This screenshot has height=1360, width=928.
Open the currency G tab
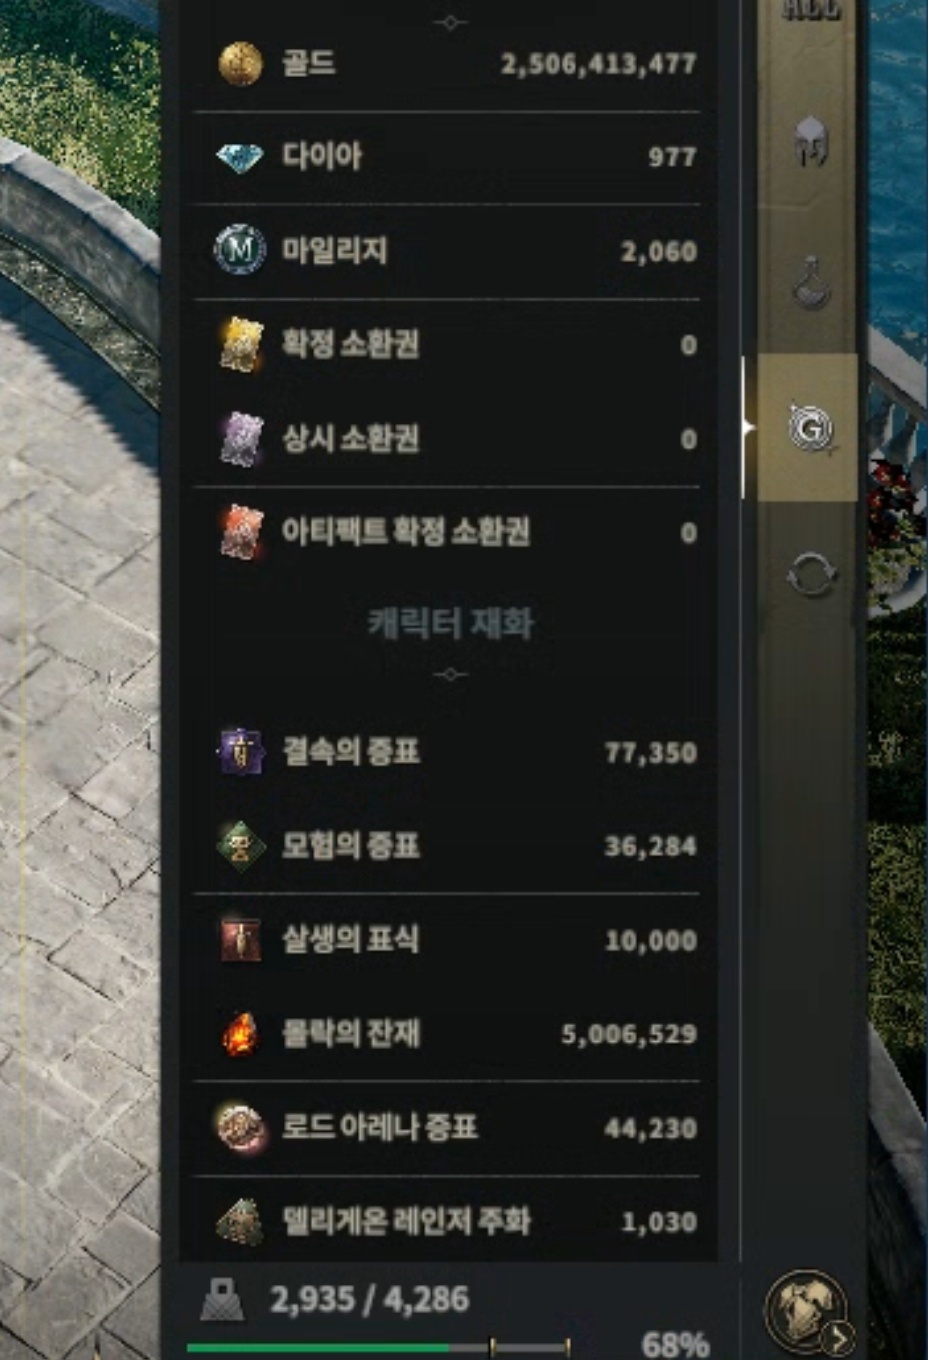[x=809, y=428]
